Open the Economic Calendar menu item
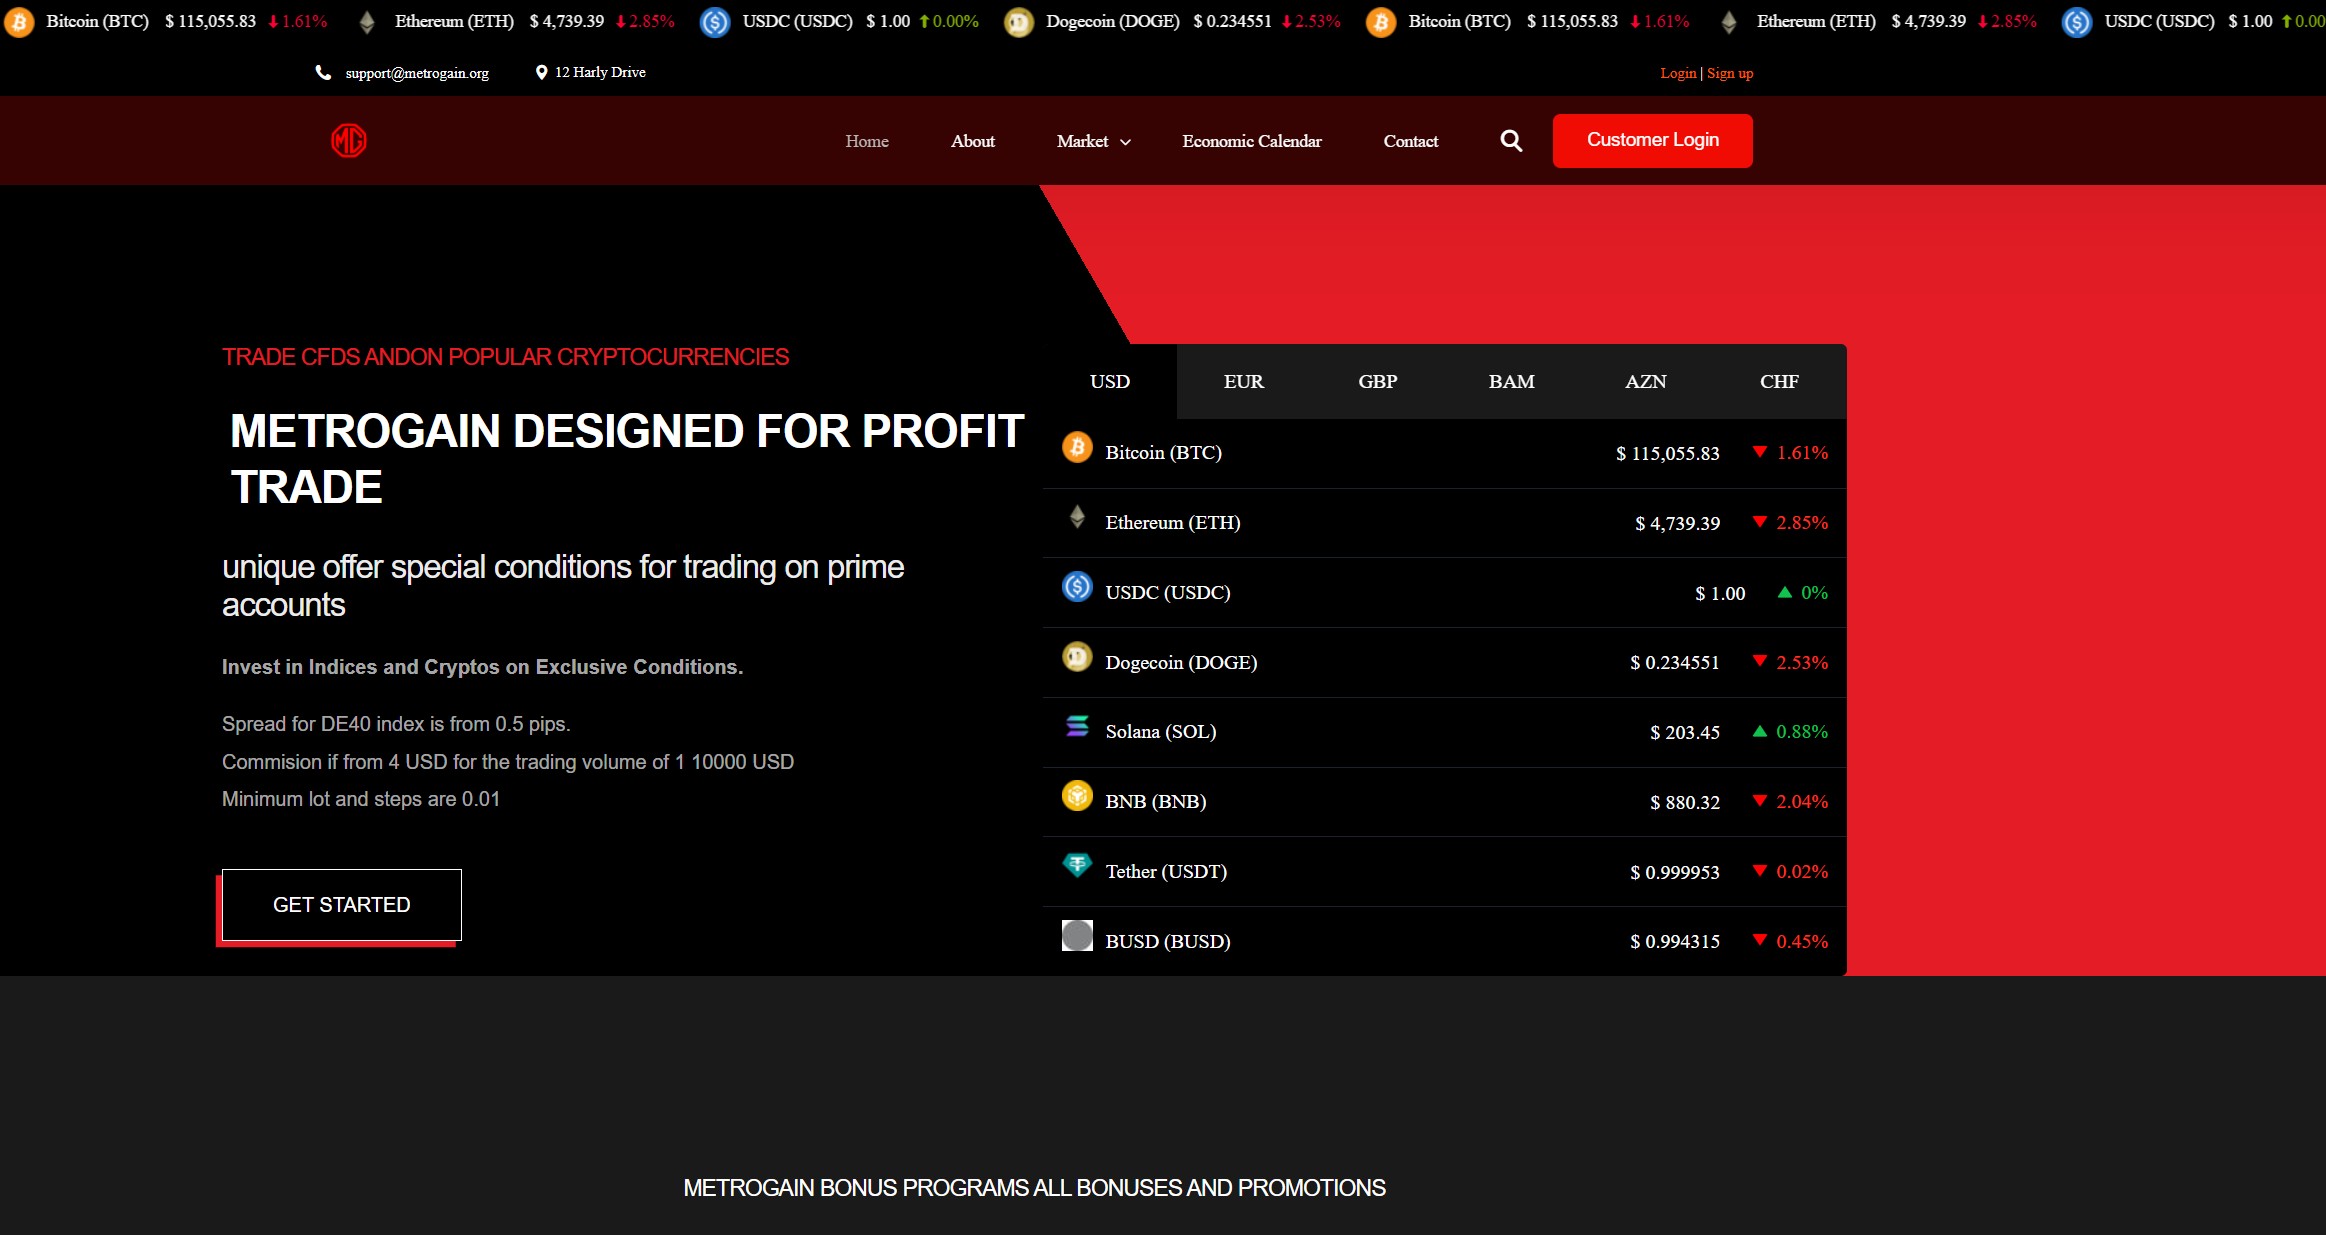This screenshot has height=1235, width=2326. pos(1251,142)
